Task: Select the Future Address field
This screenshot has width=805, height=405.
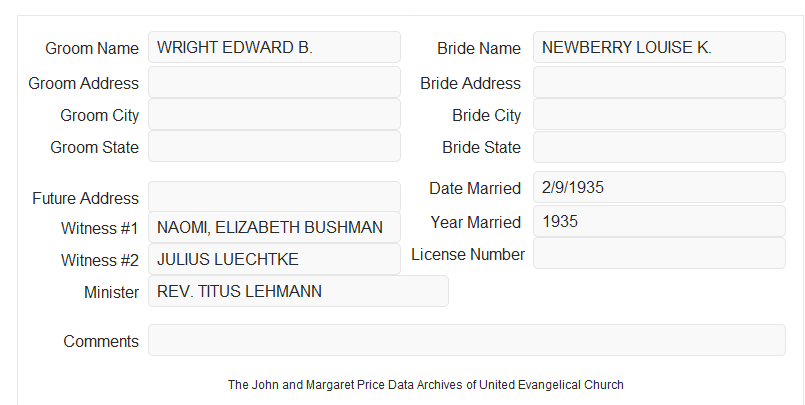Action: (x=274, y=197)
